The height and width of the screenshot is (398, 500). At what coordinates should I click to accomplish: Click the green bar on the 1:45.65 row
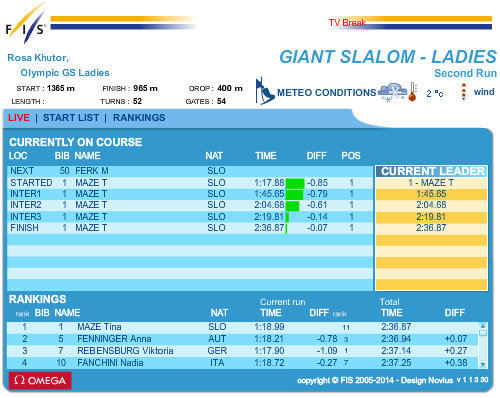click(294, 194)
